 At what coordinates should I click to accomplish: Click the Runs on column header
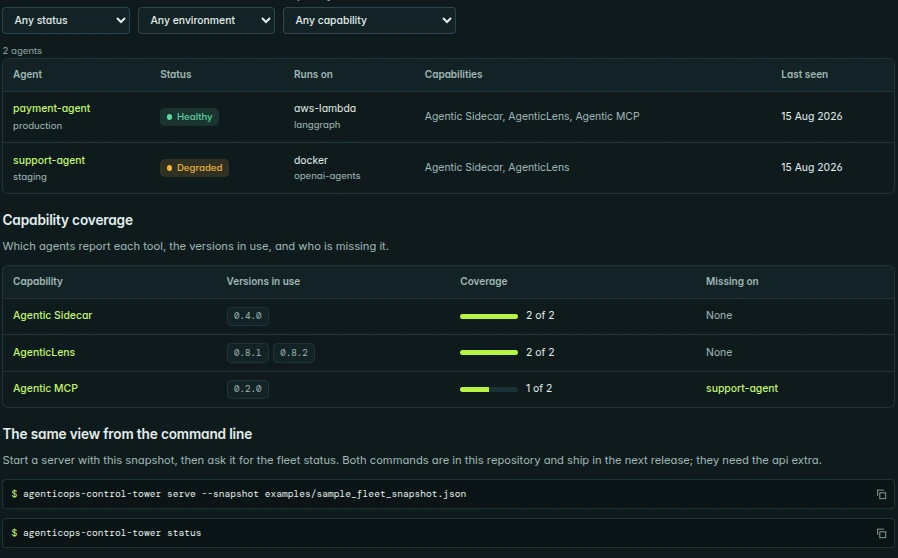tap(313, 74)
